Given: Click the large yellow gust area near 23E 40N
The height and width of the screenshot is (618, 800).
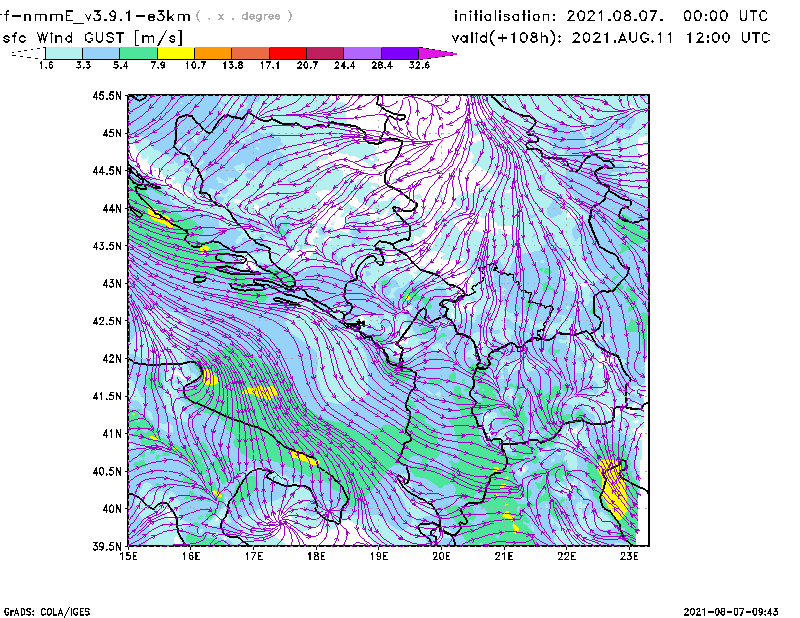Looking at the screenshot, I should coord(613,488).
